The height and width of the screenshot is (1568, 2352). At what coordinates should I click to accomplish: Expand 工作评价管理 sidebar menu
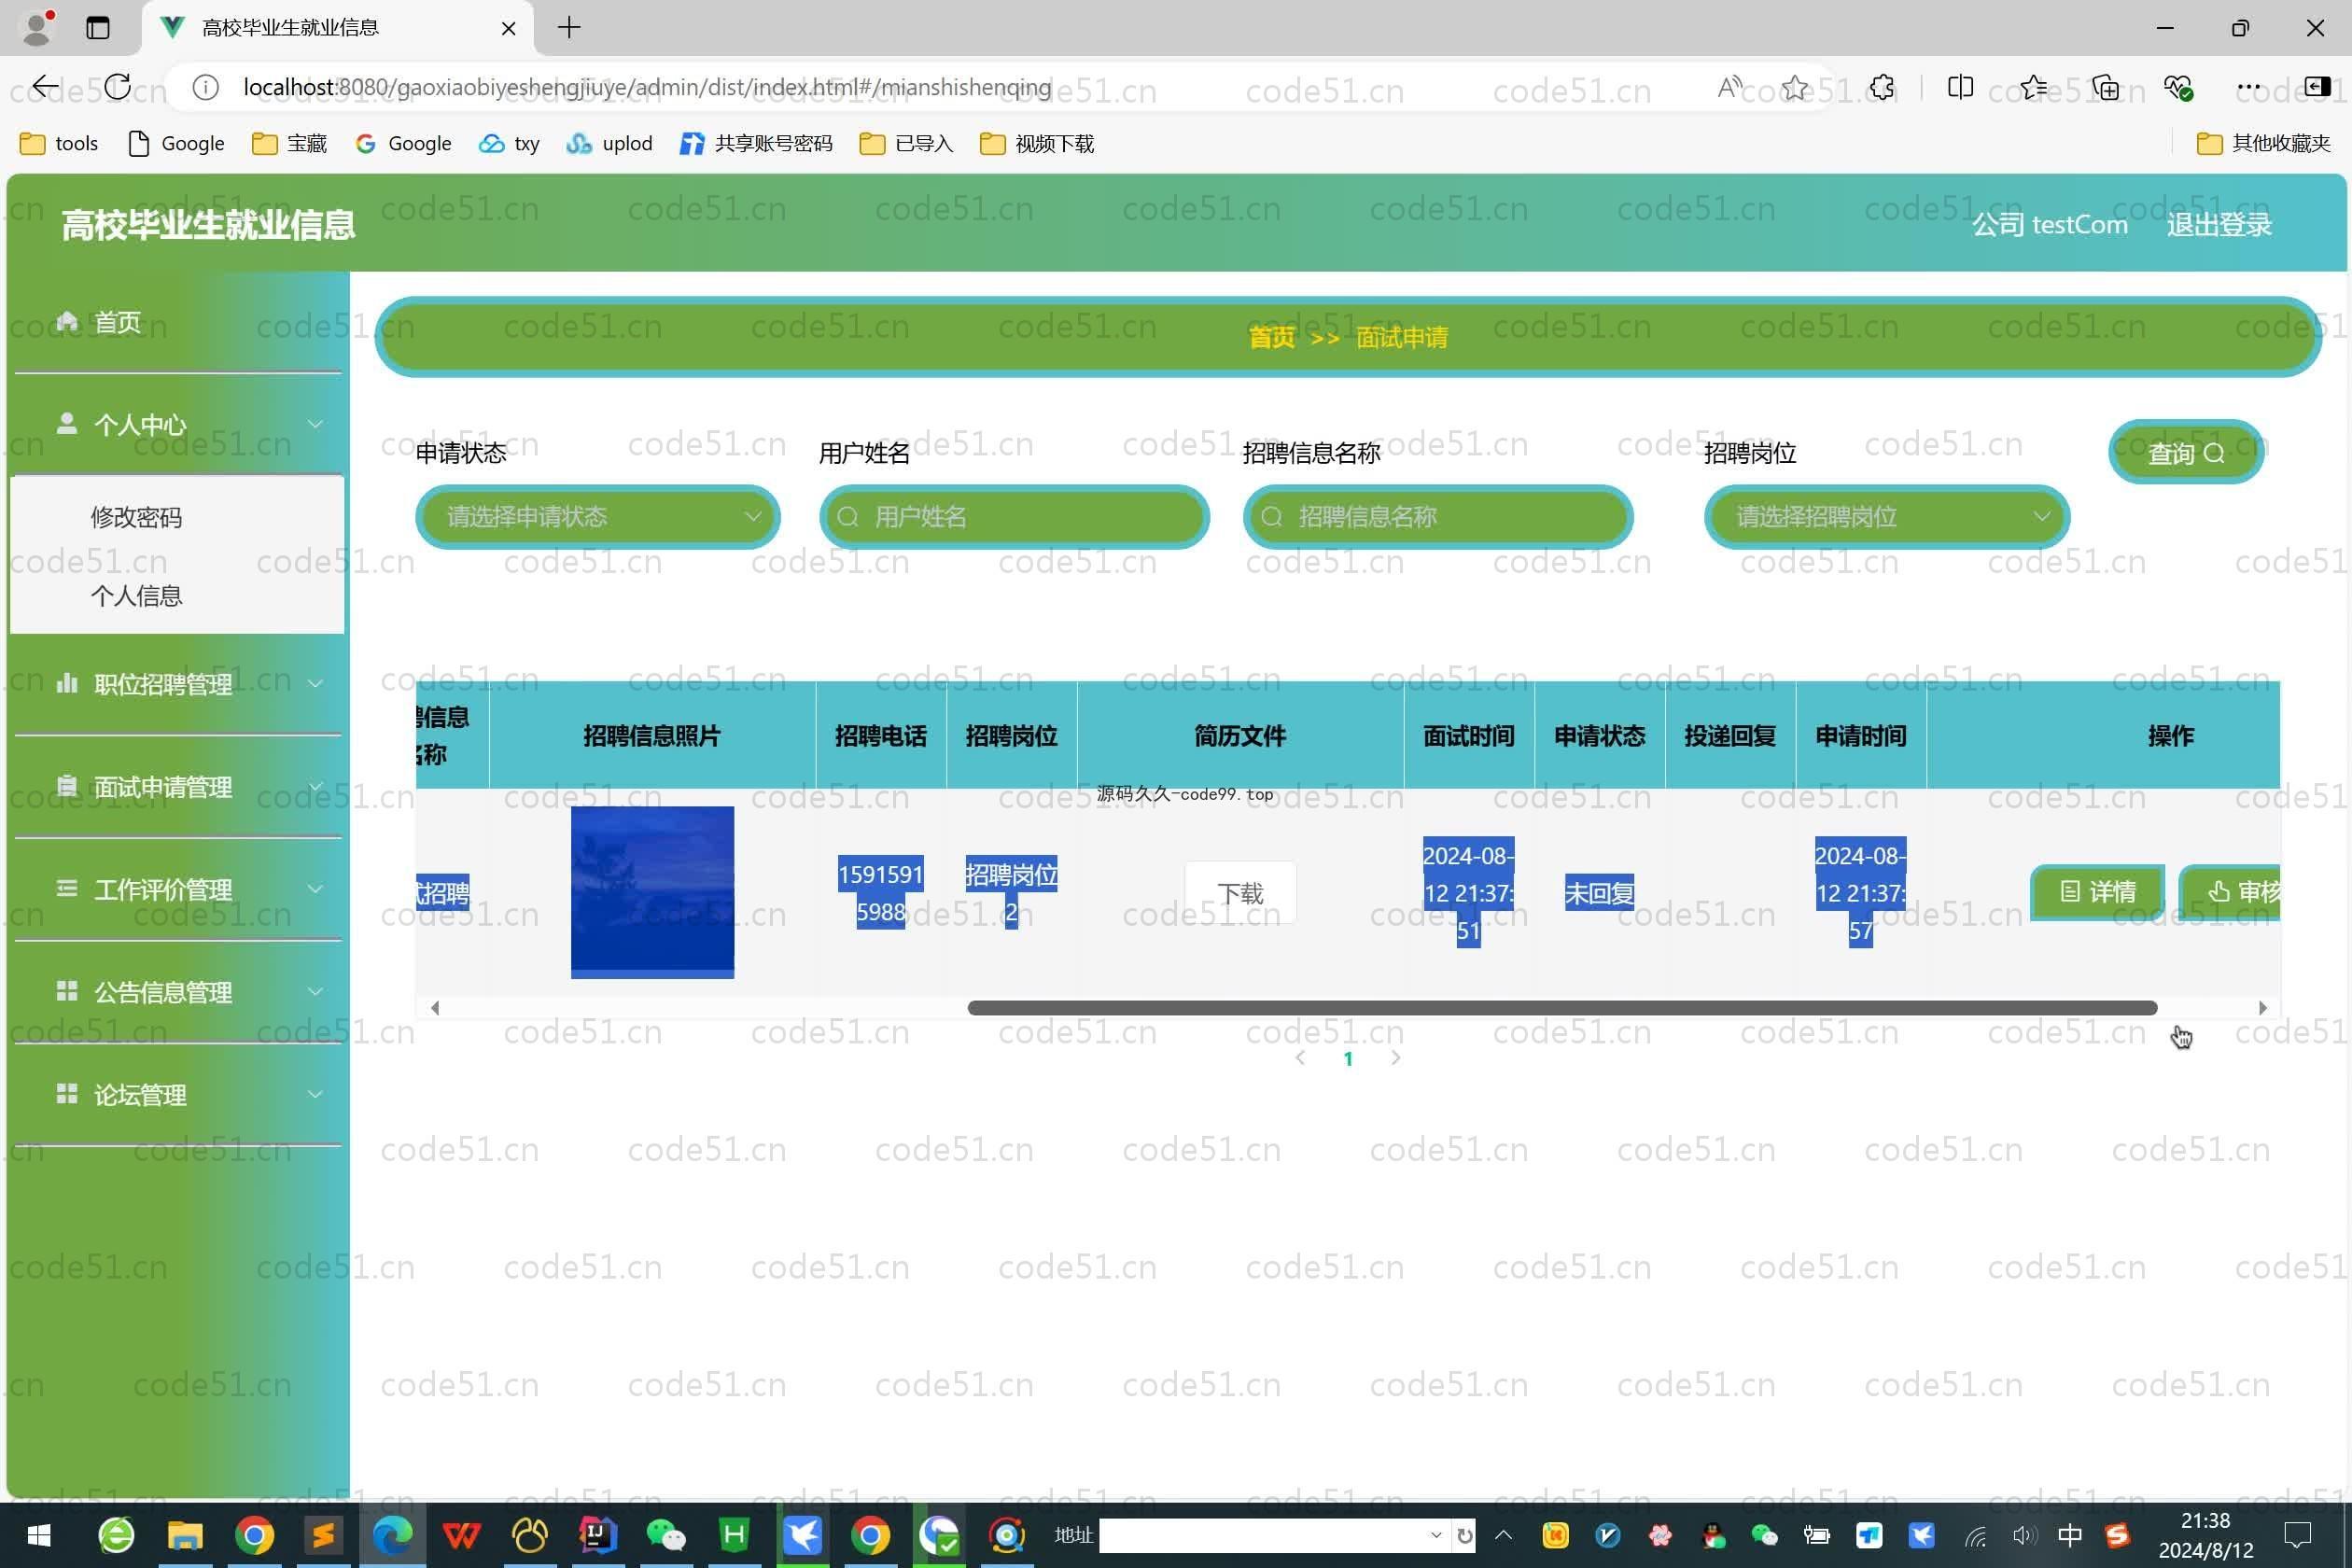[x=178, y=889]
